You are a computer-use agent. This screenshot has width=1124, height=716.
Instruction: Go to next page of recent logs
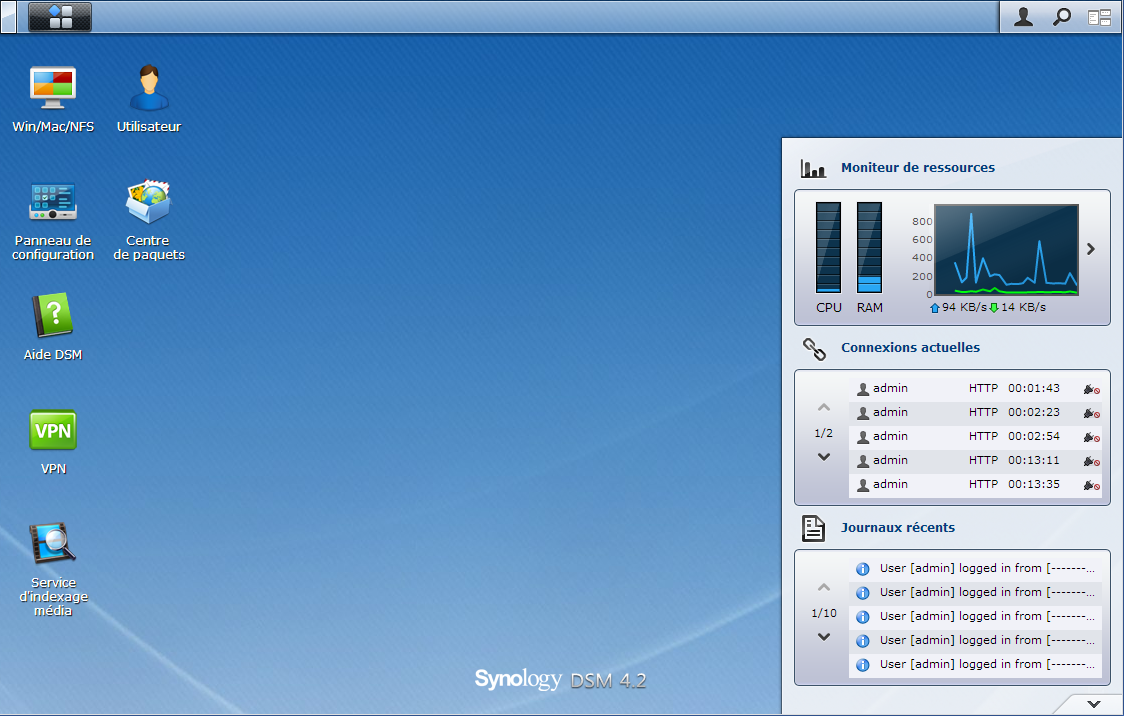[824, 637]
